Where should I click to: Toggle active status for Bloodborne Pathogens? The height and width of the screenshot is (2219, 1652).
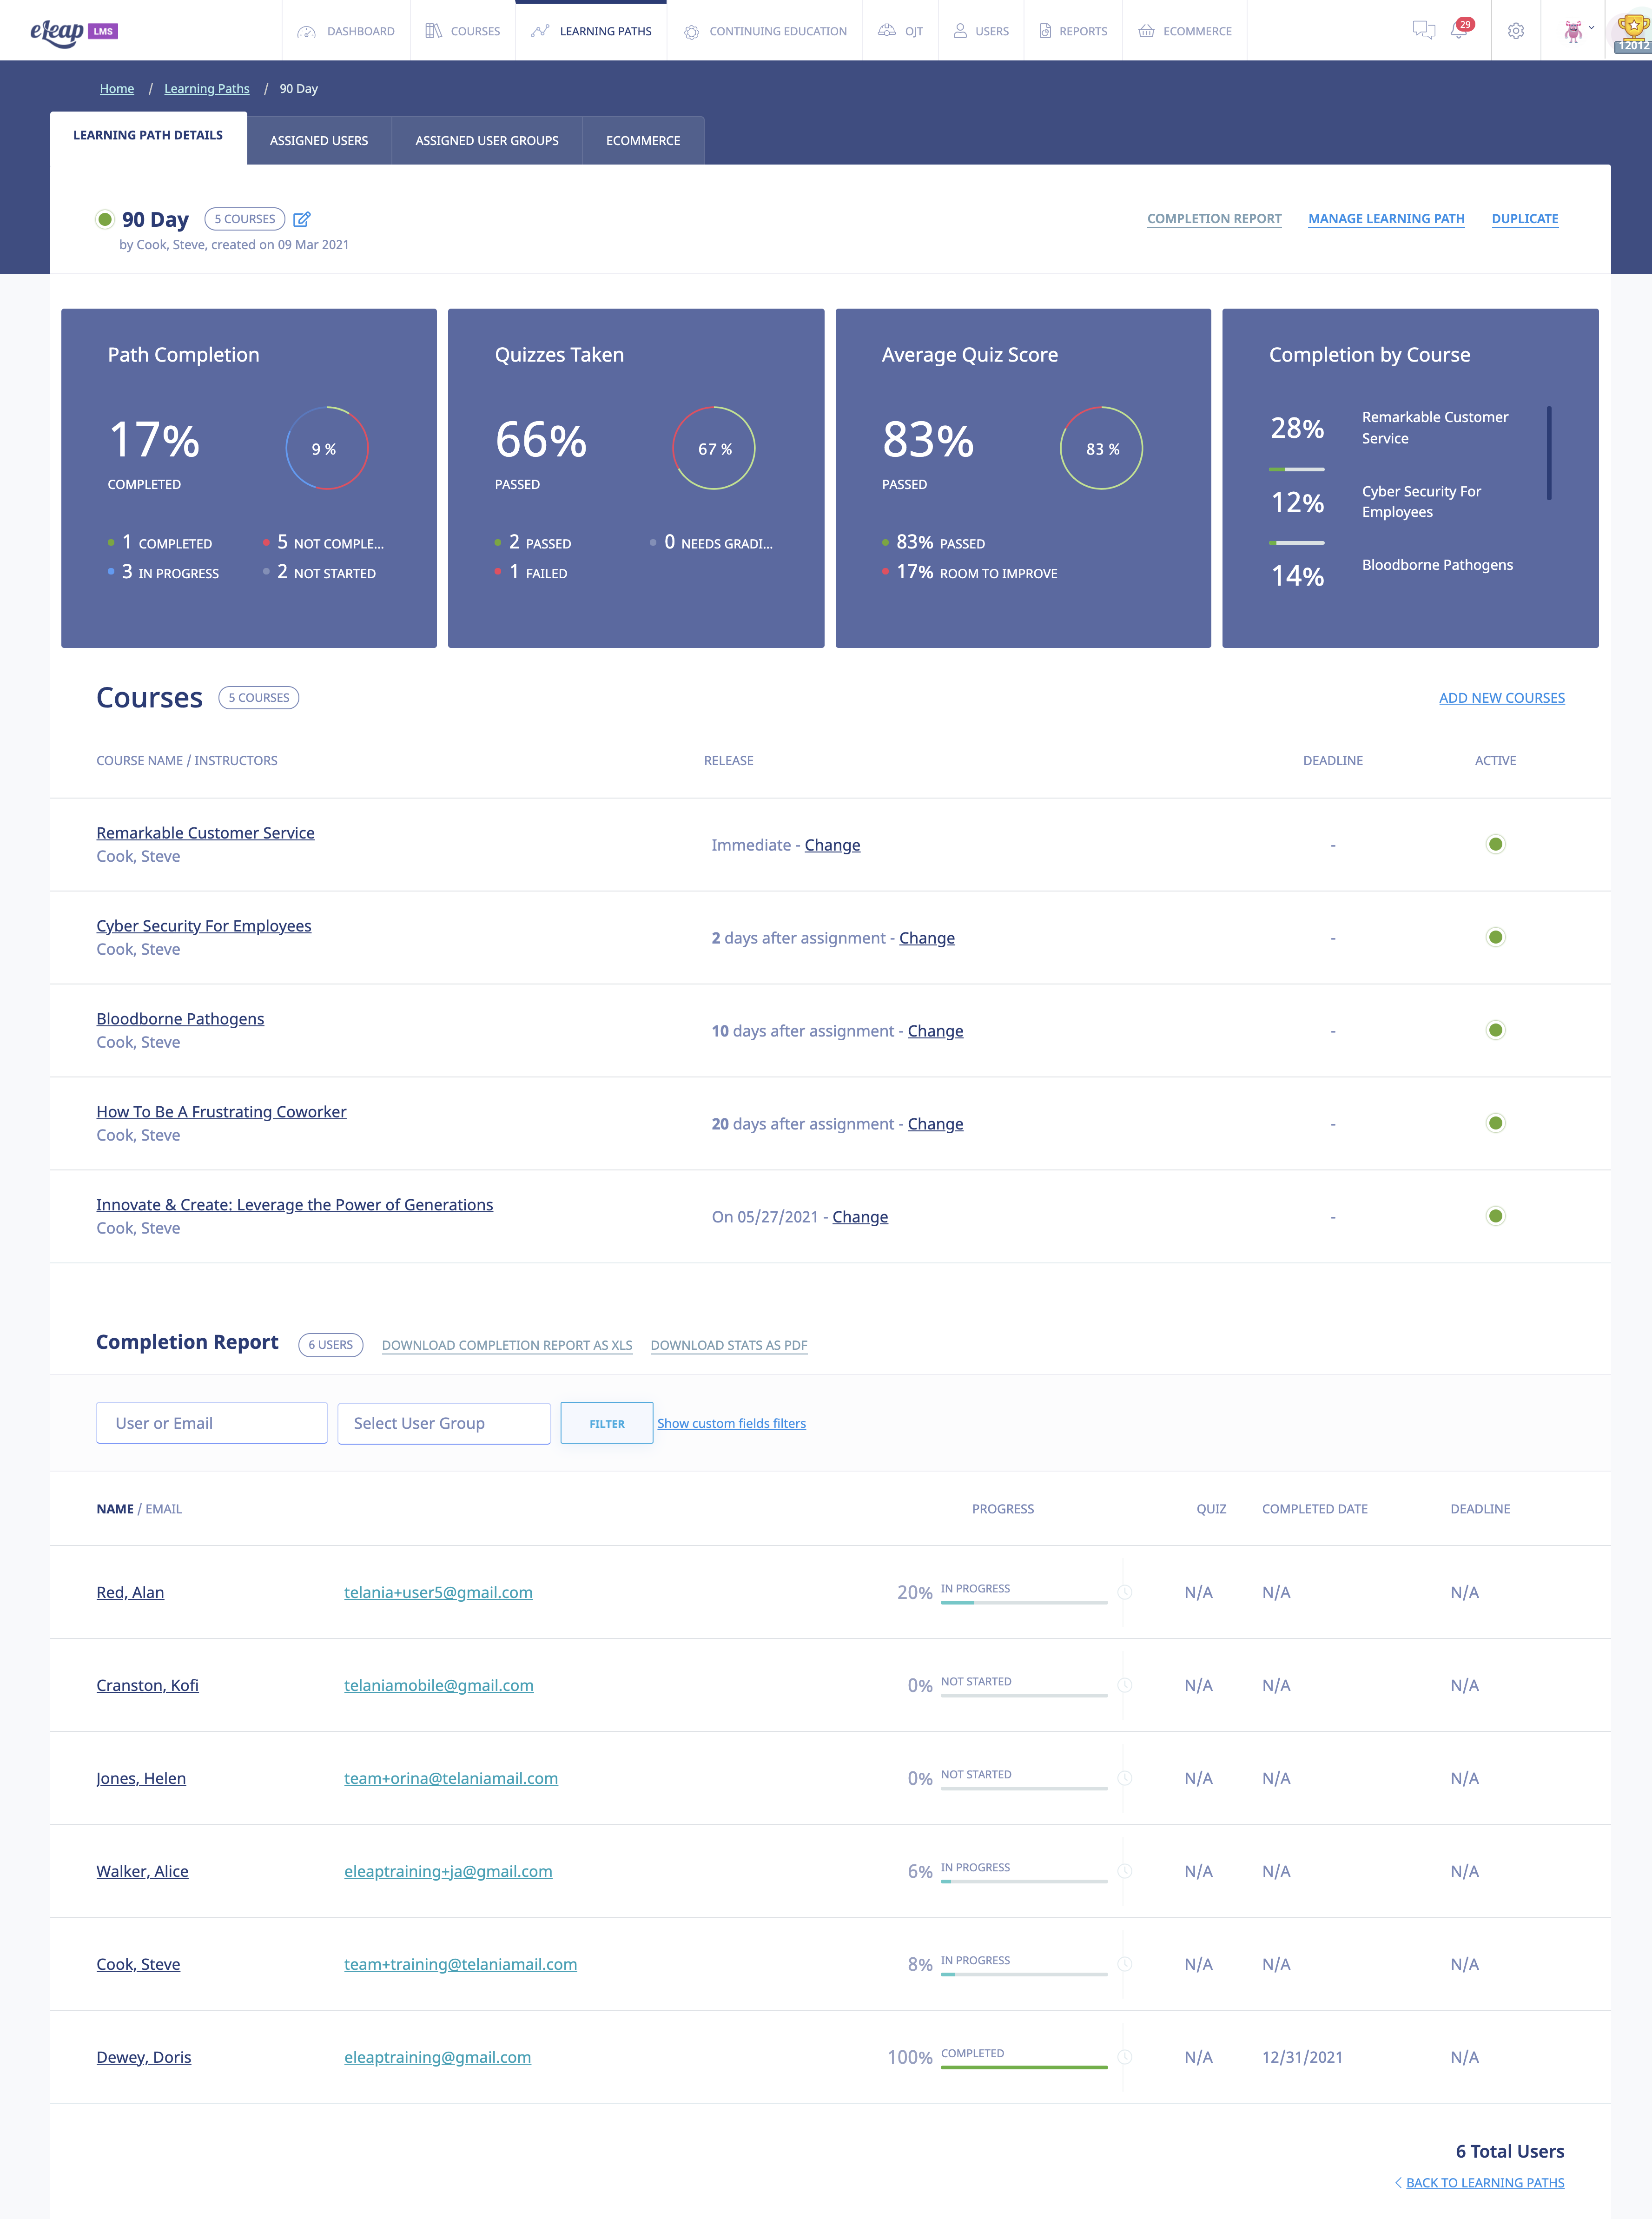(1495, 1030)
